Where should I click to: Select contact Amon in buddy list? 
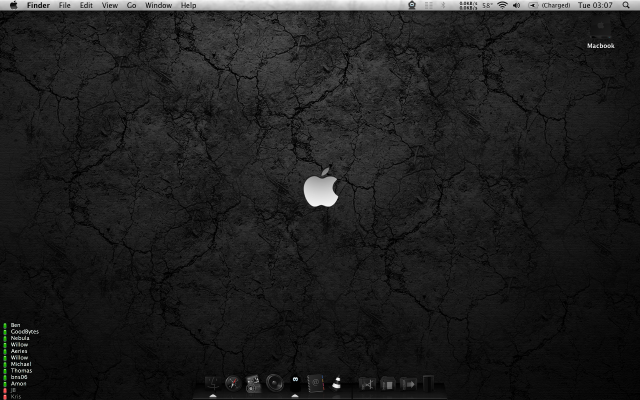click(18, 384)
